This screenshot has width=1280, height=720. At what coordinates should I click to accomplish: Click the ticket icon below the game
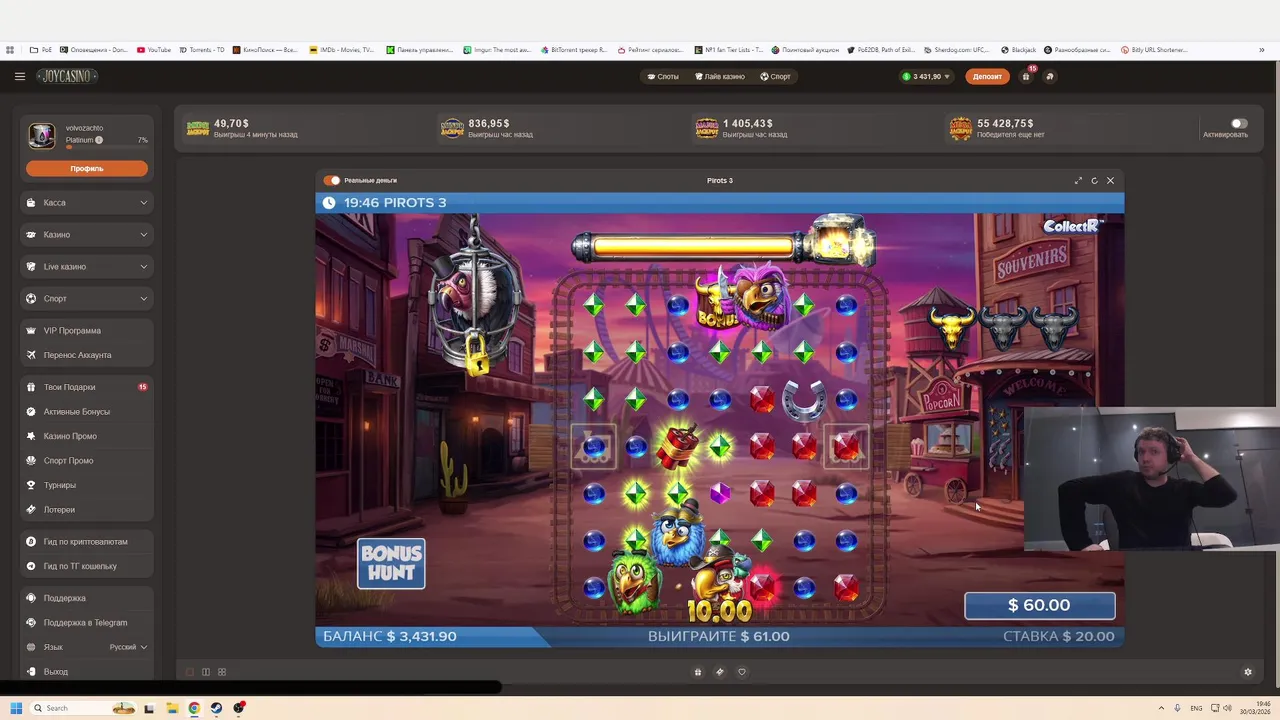click(719, 672)
